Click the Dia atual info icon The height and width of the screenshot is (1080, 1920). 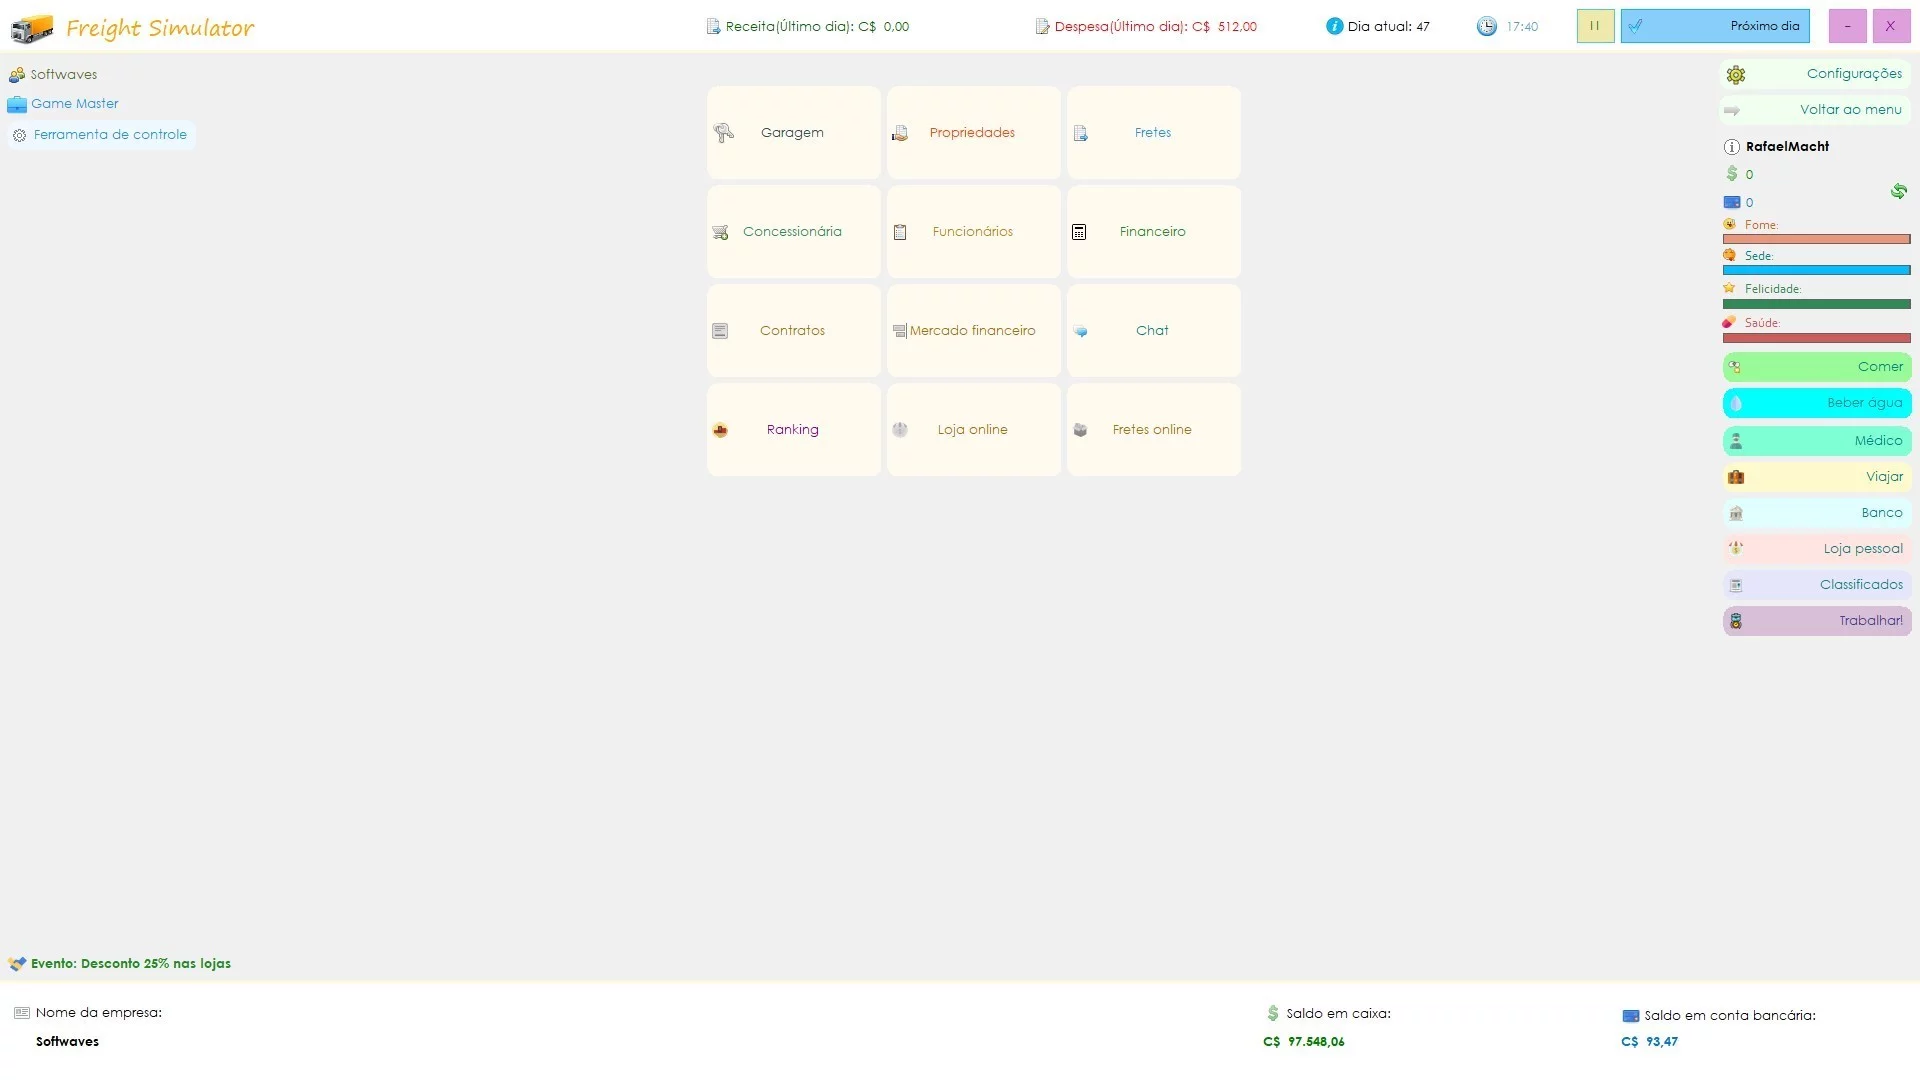[x=1334, y=26]
